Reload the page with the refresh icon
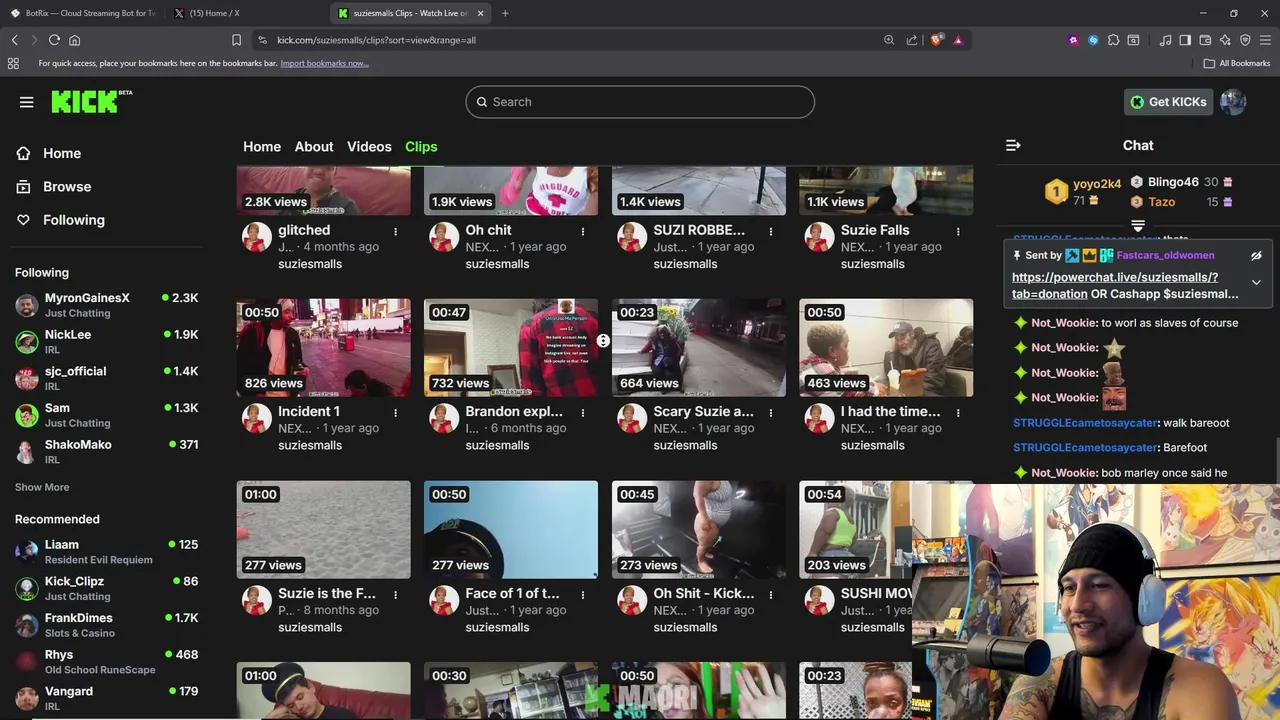Screen dimensions: 1280x720 [54, 40]
